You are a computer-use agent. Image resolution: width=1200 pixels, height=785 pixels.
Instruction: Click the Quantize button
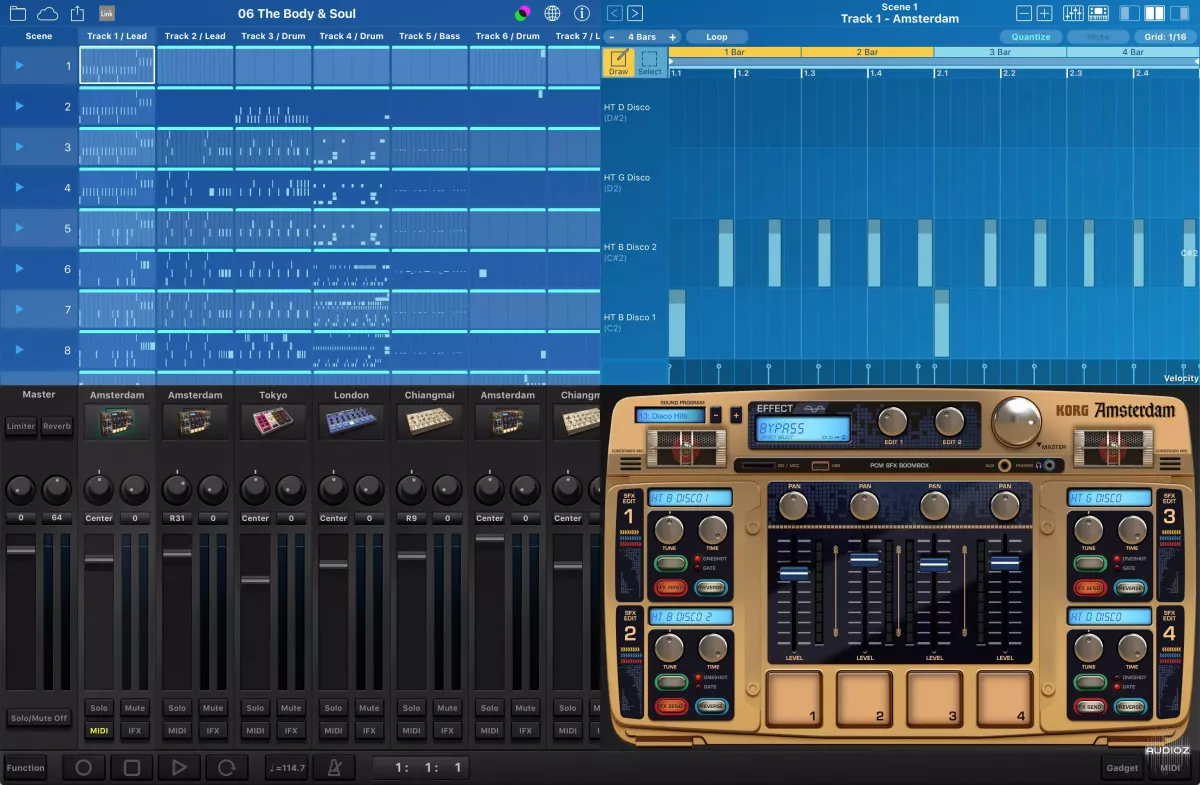(1031, 37)
